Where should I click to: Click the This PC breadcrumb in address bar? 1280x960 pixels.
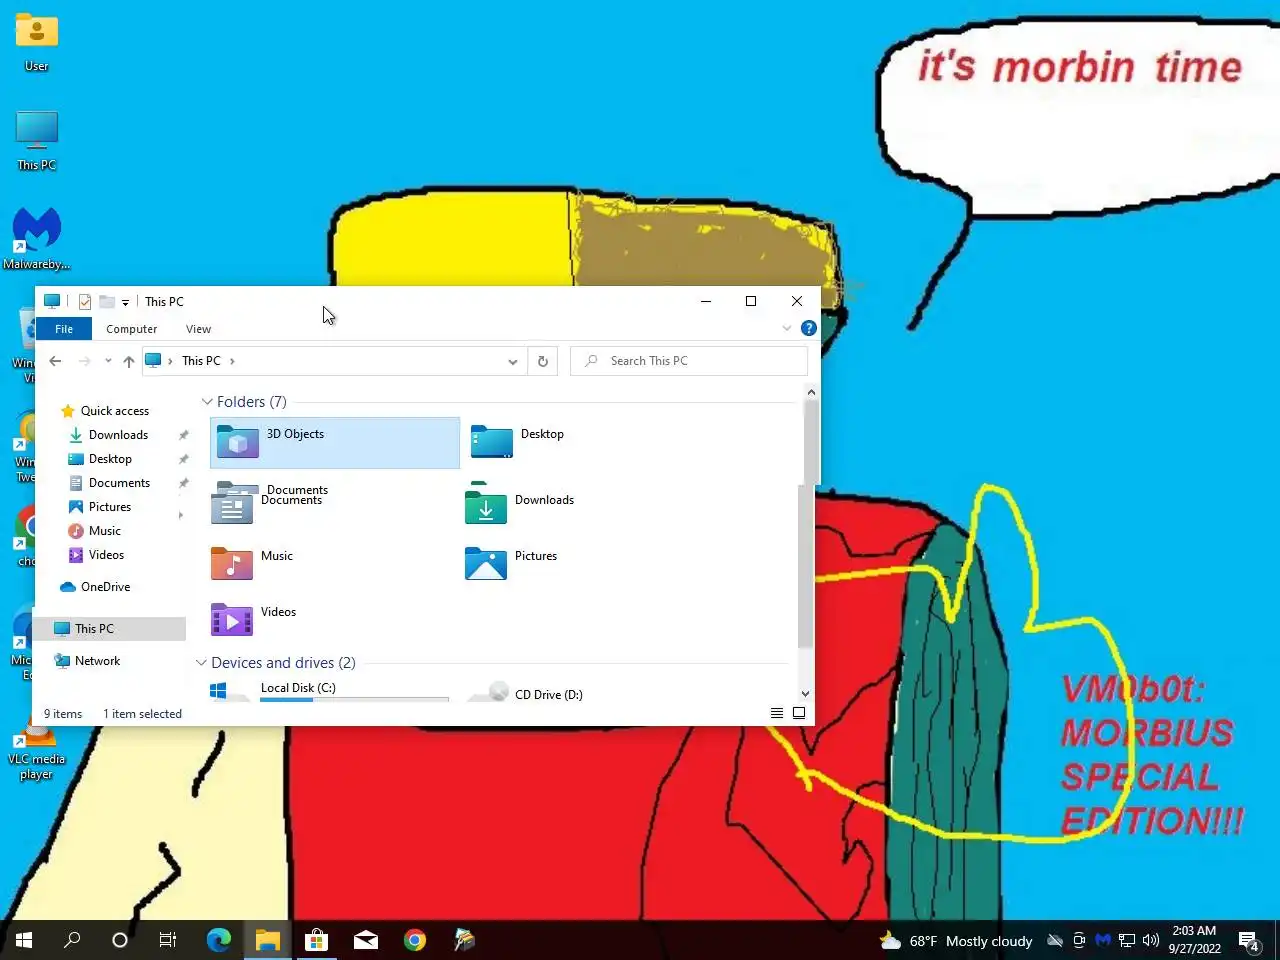coord(201,361)
